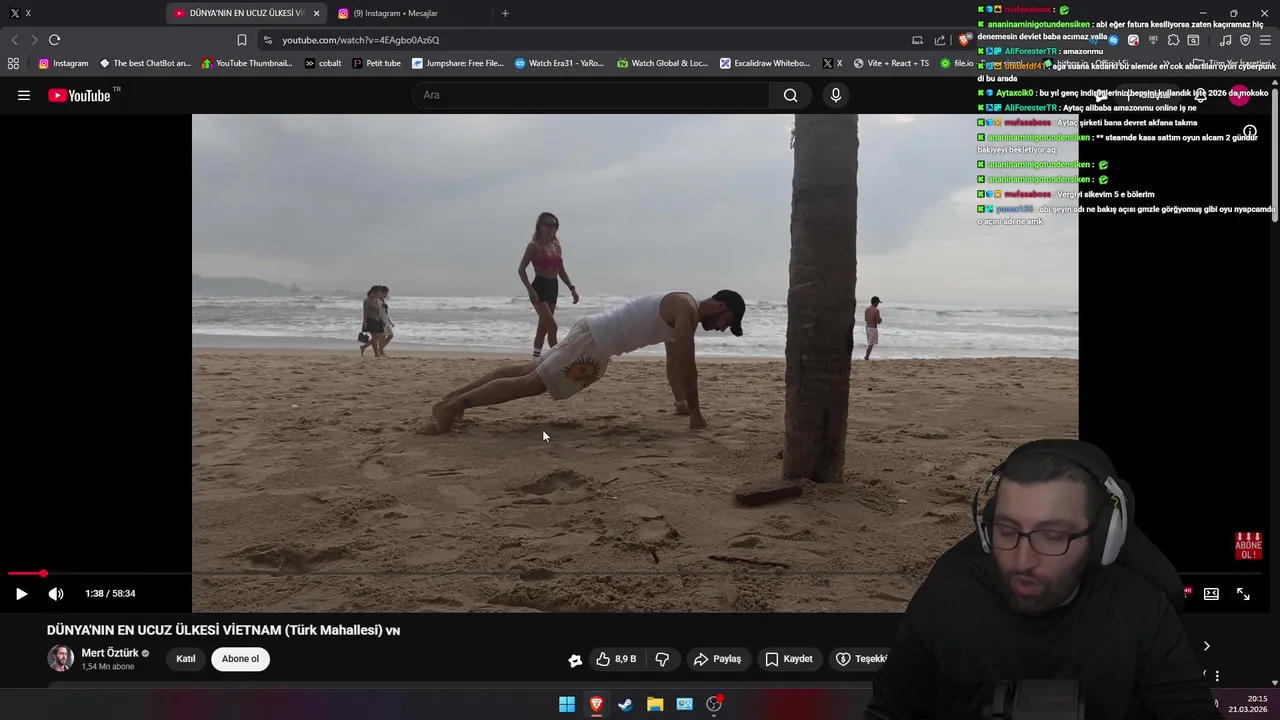Open The best ChatBot bookmark
Image resolution: width=1280 pixels, height=720 pixels.
point(145,63)
